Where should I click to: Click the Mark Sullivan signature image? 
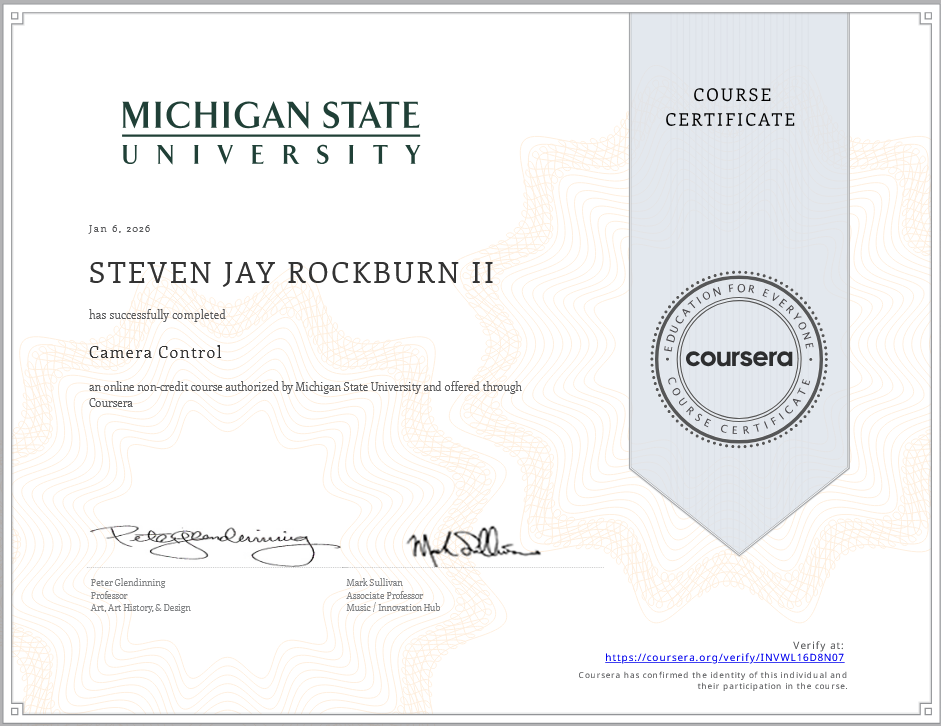[473, 546]
